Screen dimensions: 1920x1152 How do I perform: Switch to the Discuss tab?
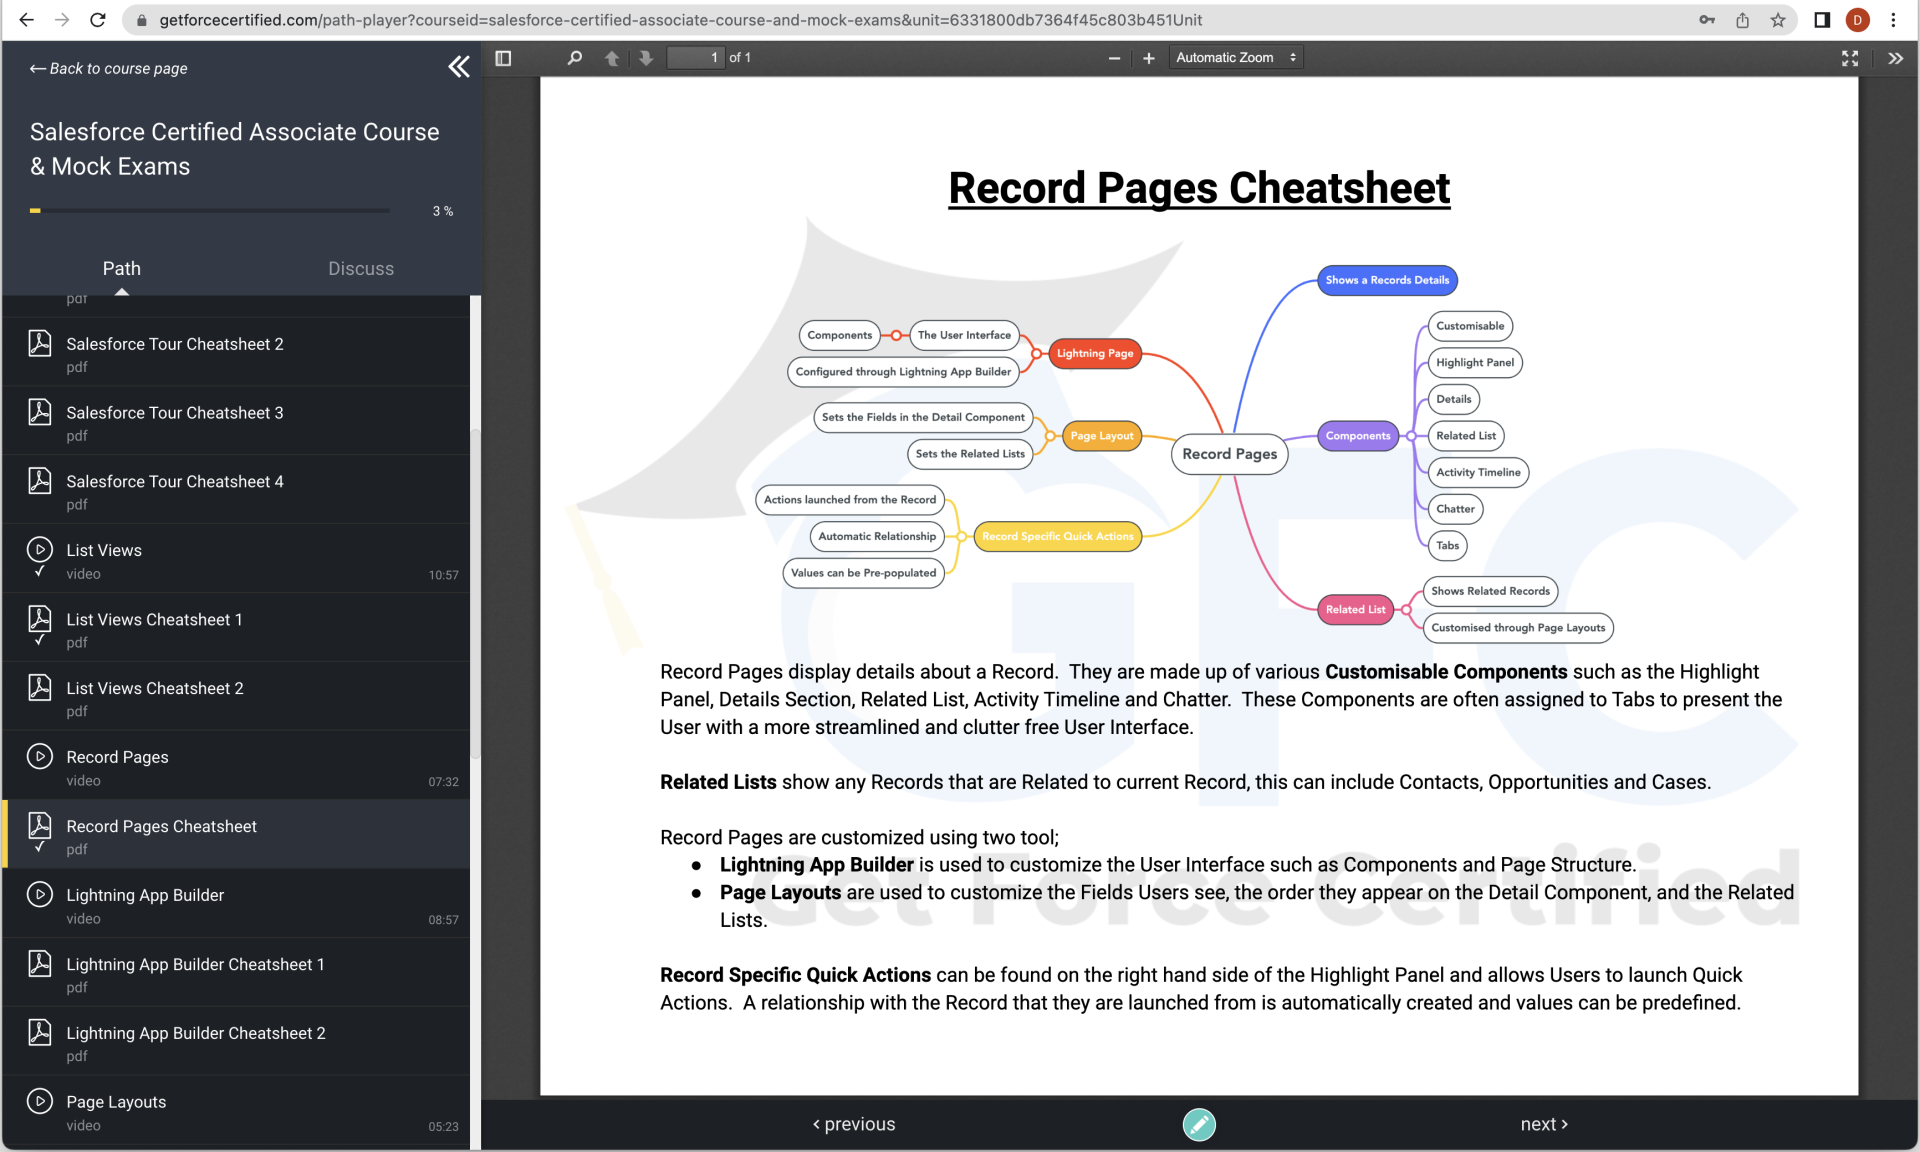[361, 269]
